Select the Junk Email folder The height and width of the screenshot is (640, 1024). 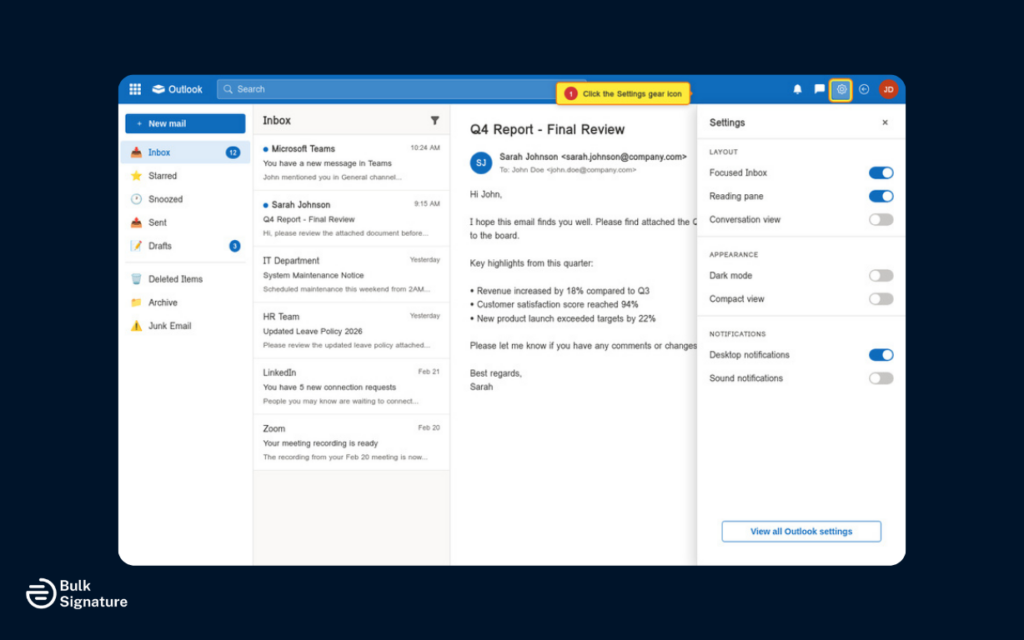point(169,325)
